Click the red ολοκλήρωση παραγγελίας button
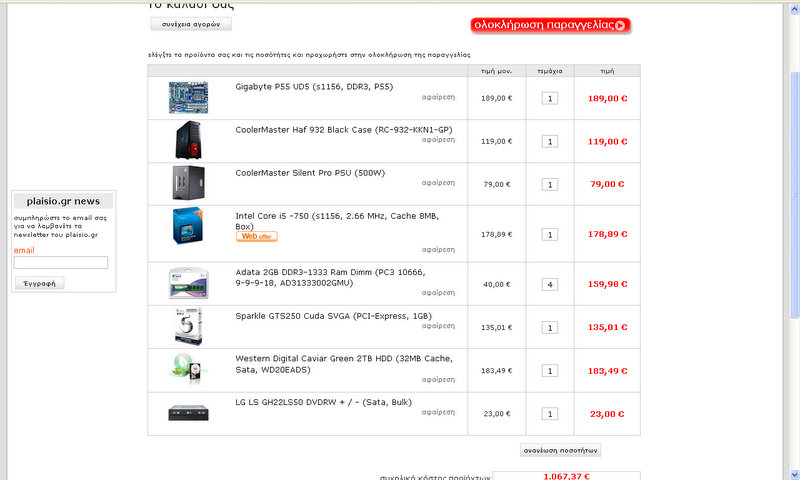Viewport: 800px width, 480px height. pyautogui.click(x=551, y=25)
